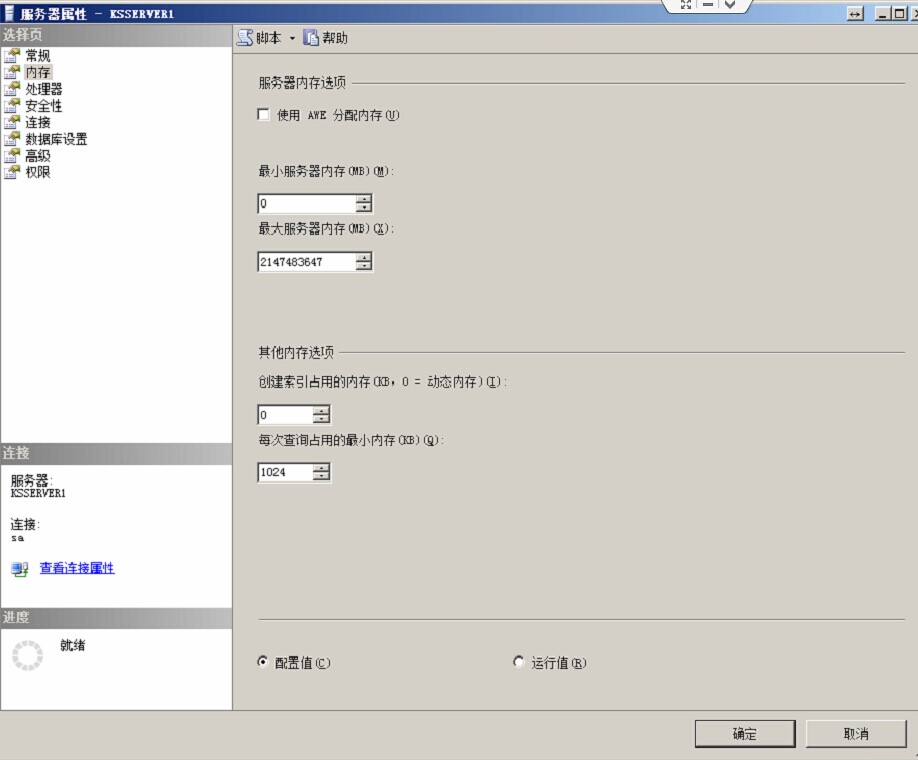Go to the 高级 page
Viewport: 918px width, 760px height.
tap(37, 156)
